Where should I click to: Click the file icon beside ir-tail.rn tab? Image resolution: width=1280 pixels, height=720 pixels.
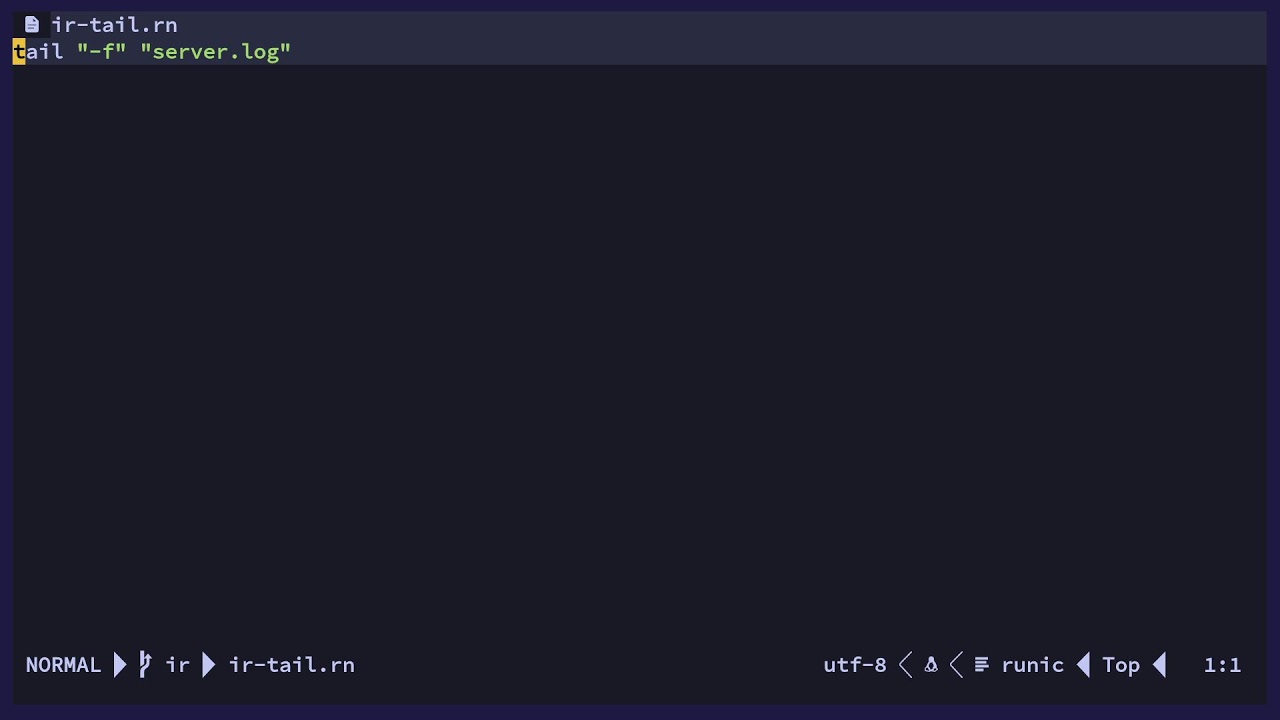[32, 25]
